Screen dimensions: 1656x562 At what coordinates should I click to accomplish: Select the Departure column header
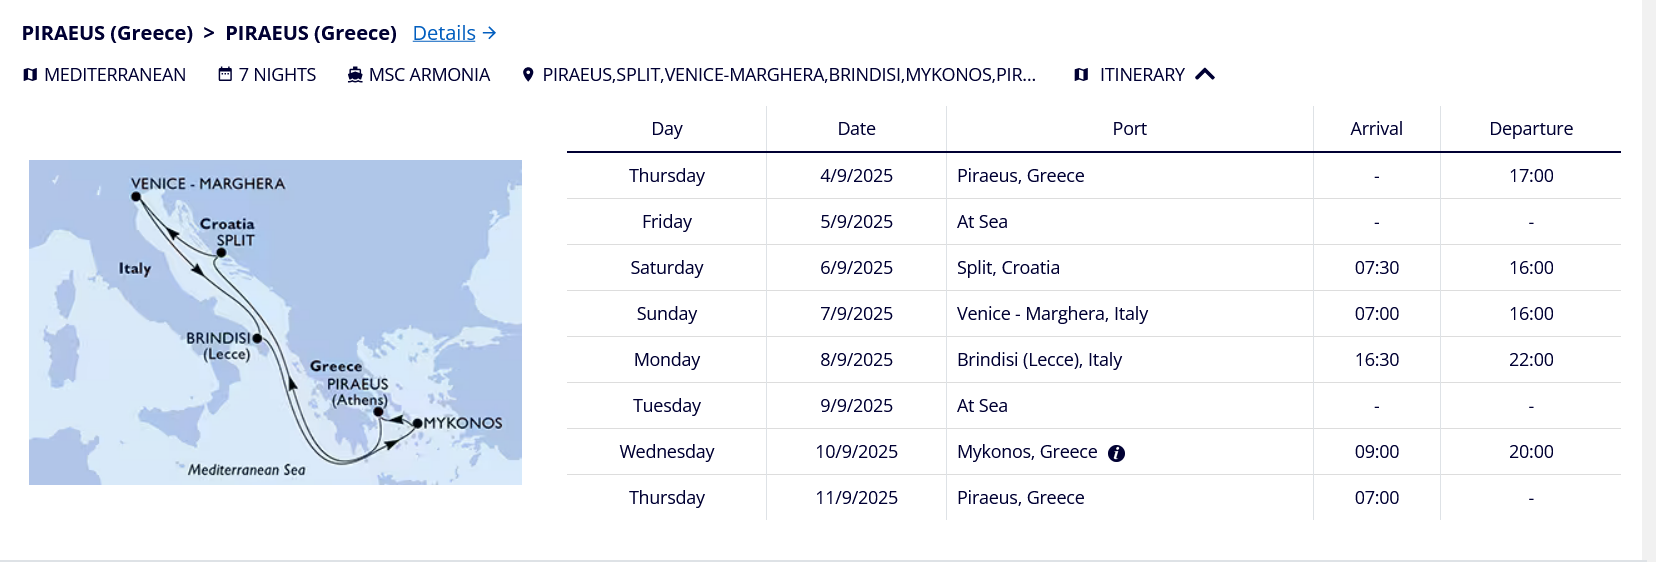(1531, 129)
